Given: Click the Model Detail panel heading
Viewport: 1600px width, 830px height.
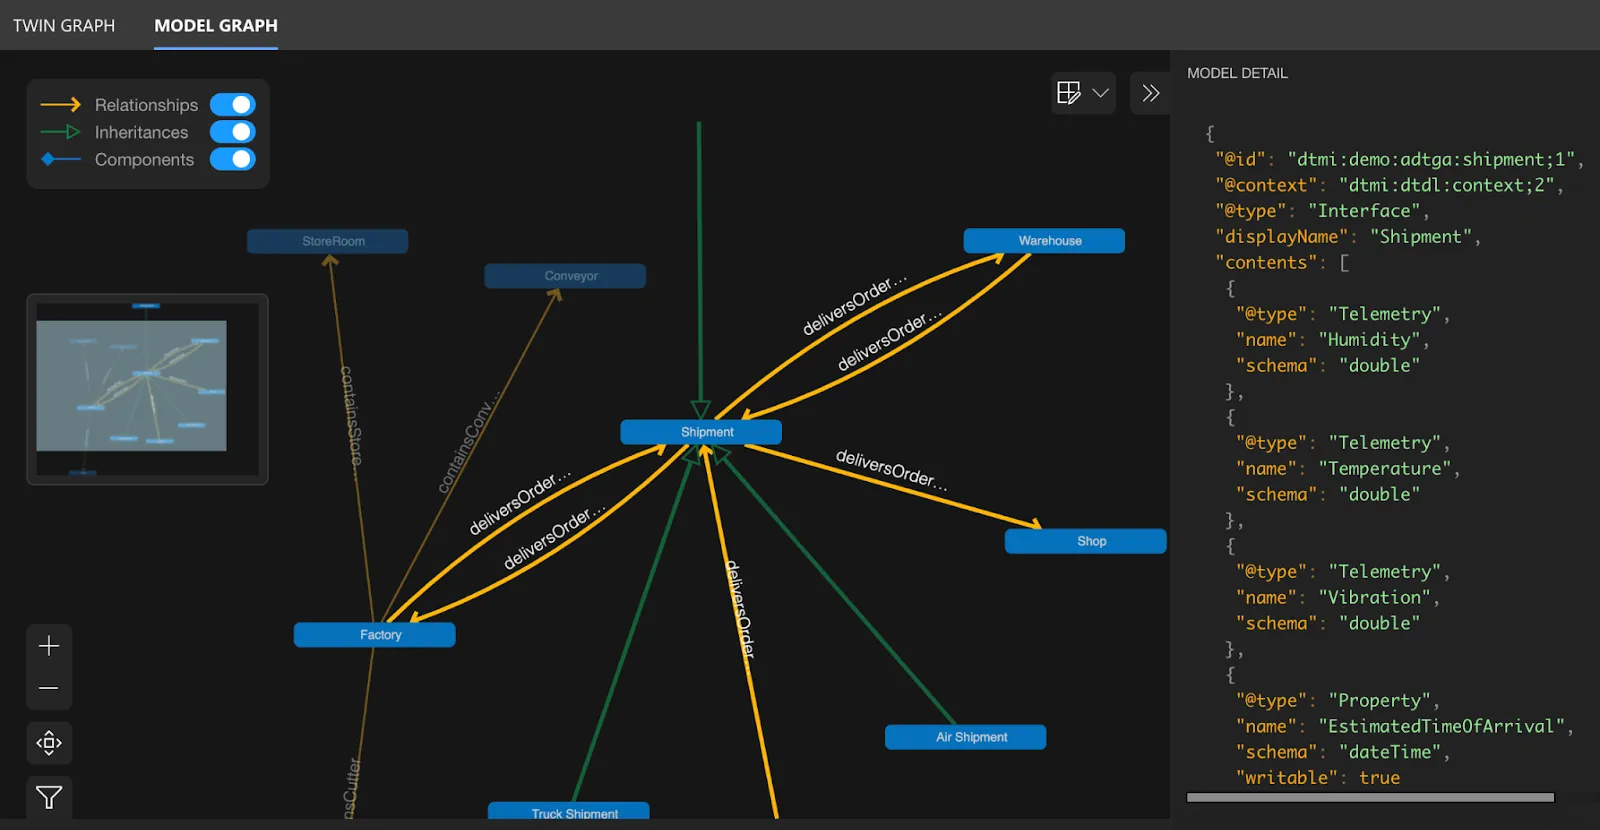Looking at the screenshot, I should coord(1237,73).
